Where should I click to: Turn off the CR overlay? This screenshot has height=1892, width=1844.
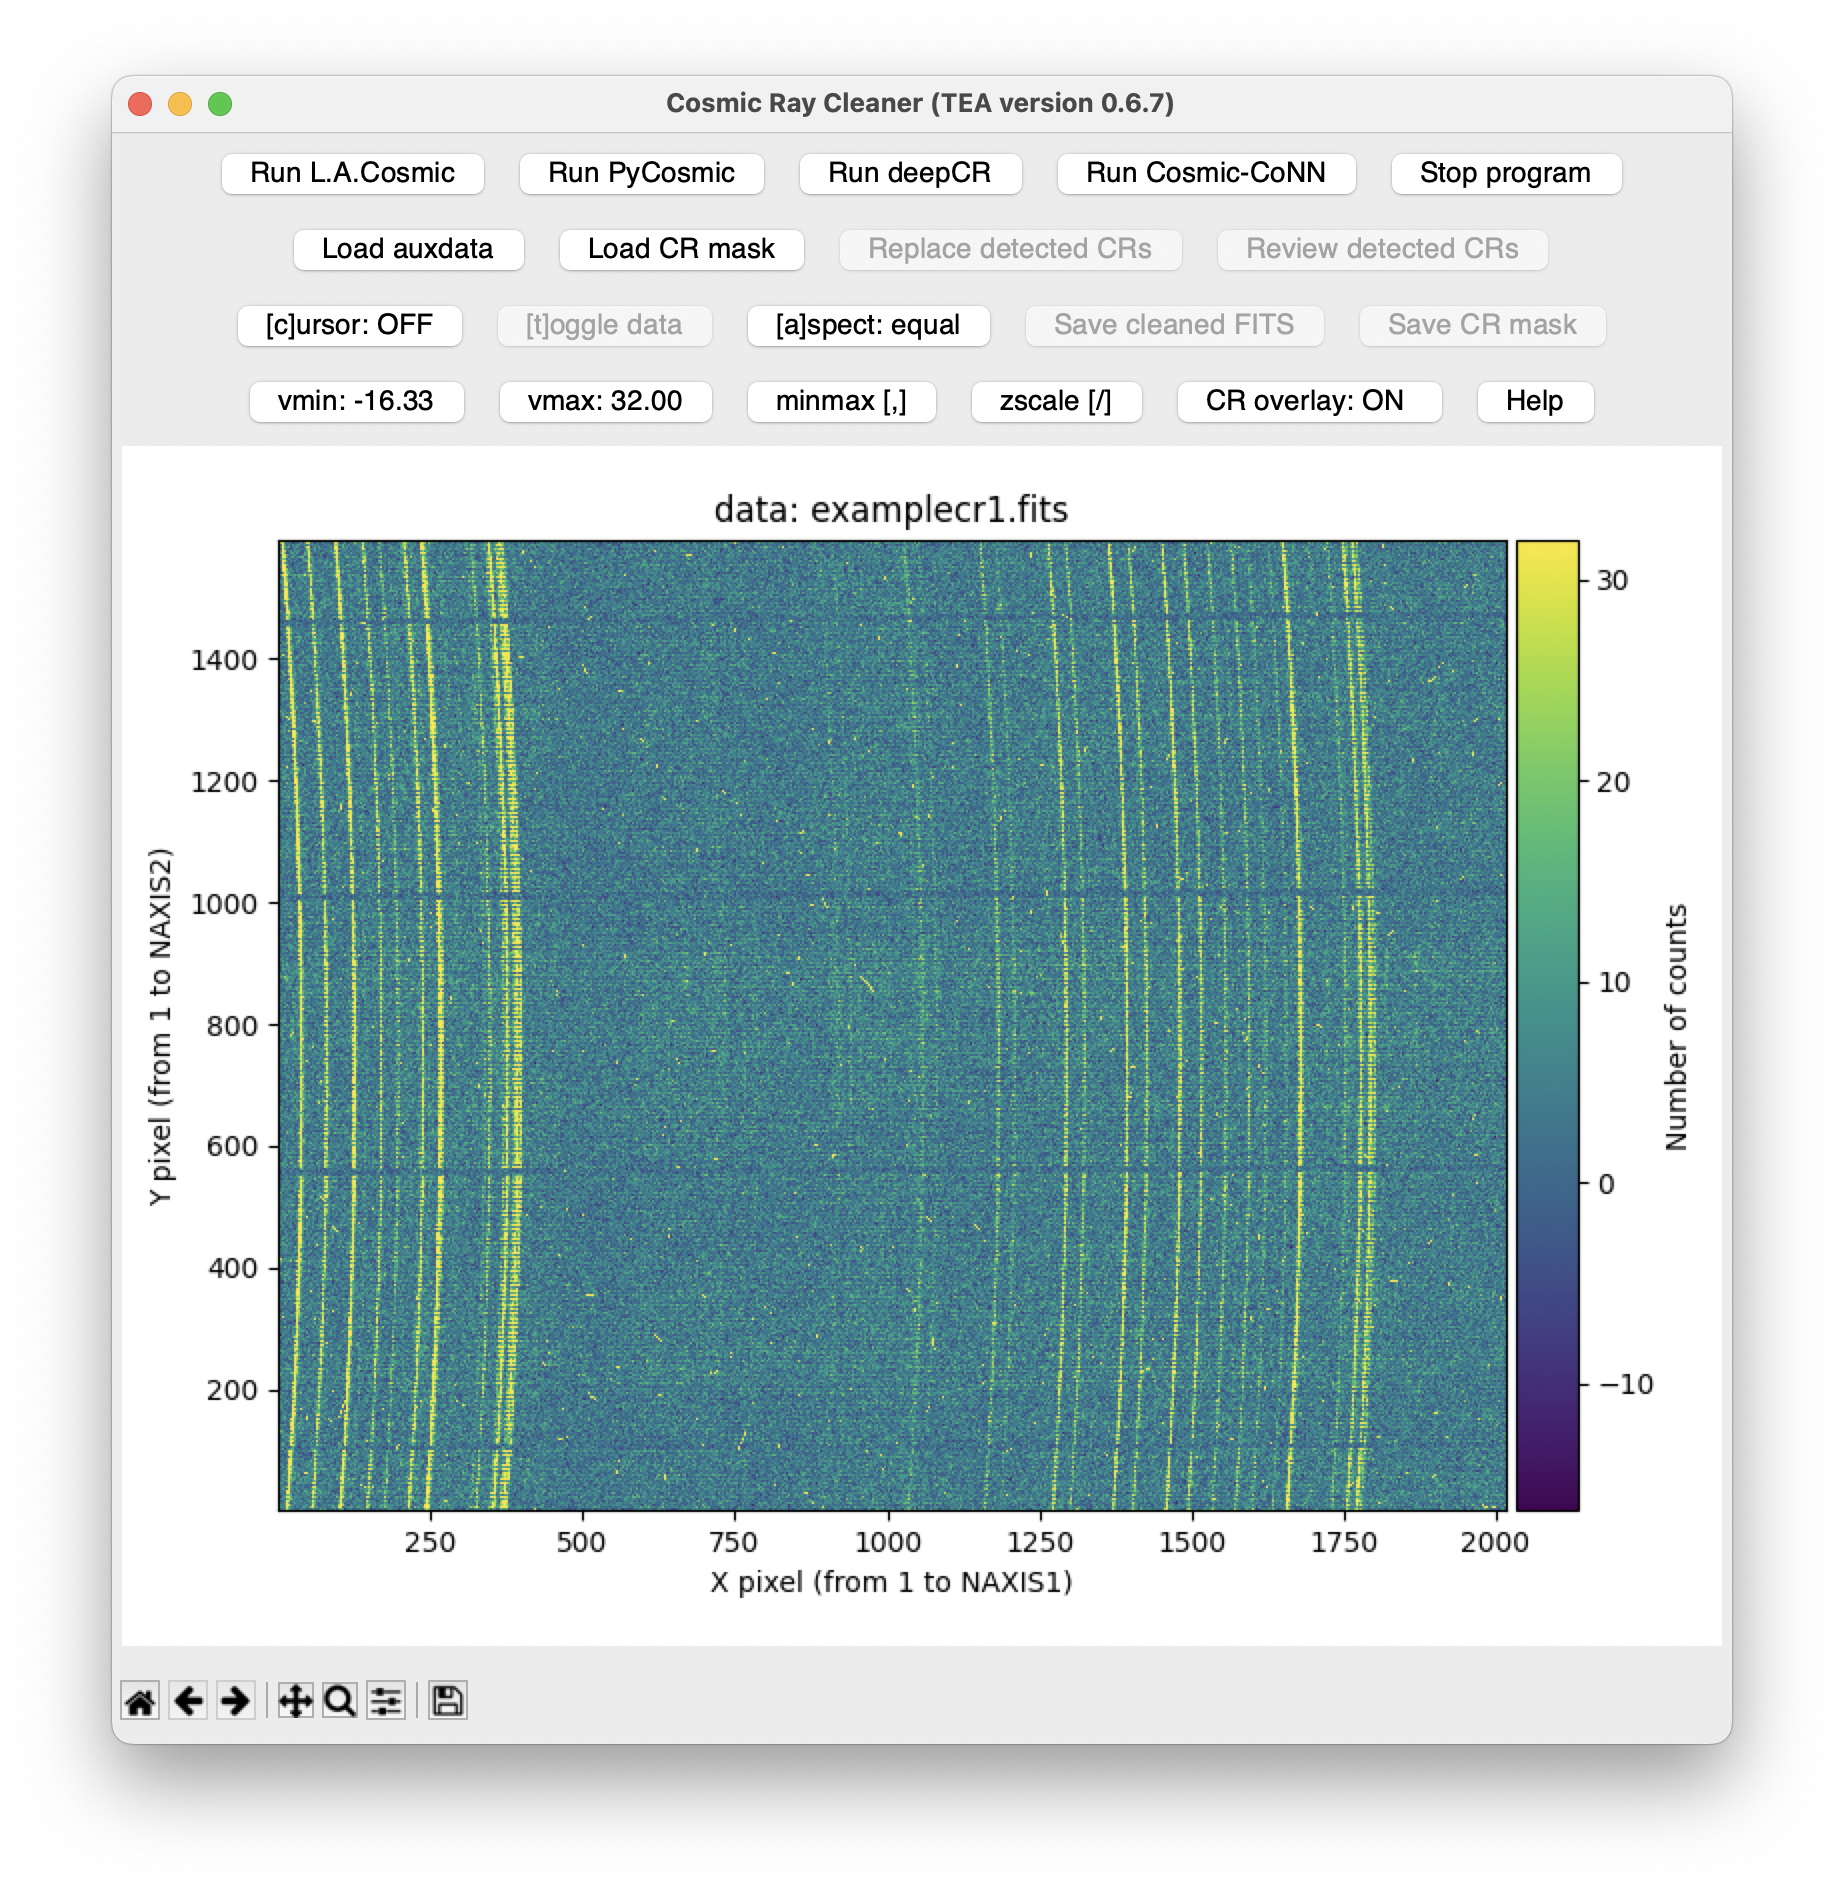coord(1308,401)
